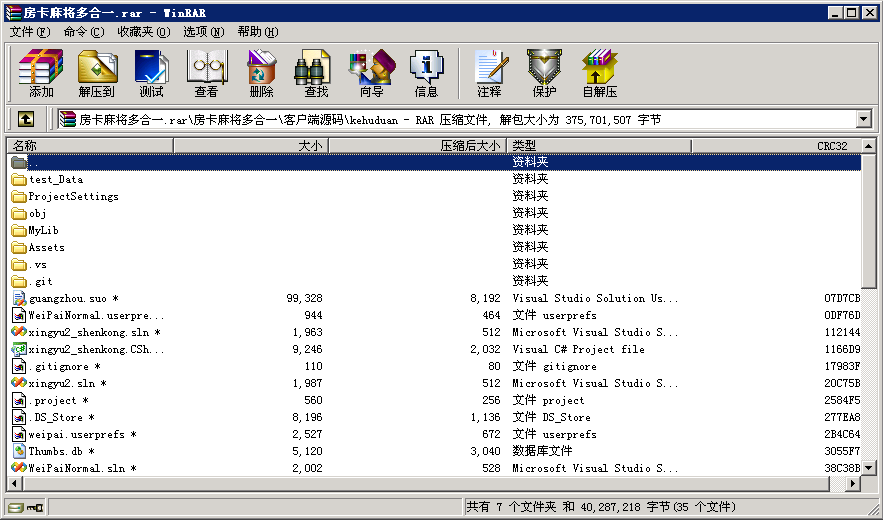Click the vertical scrollbar down arrow
Viewport: 883px width, 520px height.
coord(869,468)
